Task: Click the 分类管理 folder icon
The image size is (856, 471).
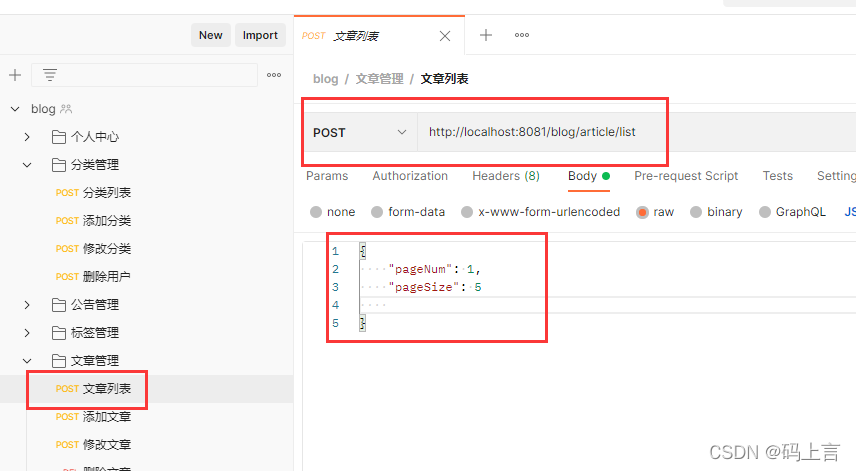Action: (58, 165)
